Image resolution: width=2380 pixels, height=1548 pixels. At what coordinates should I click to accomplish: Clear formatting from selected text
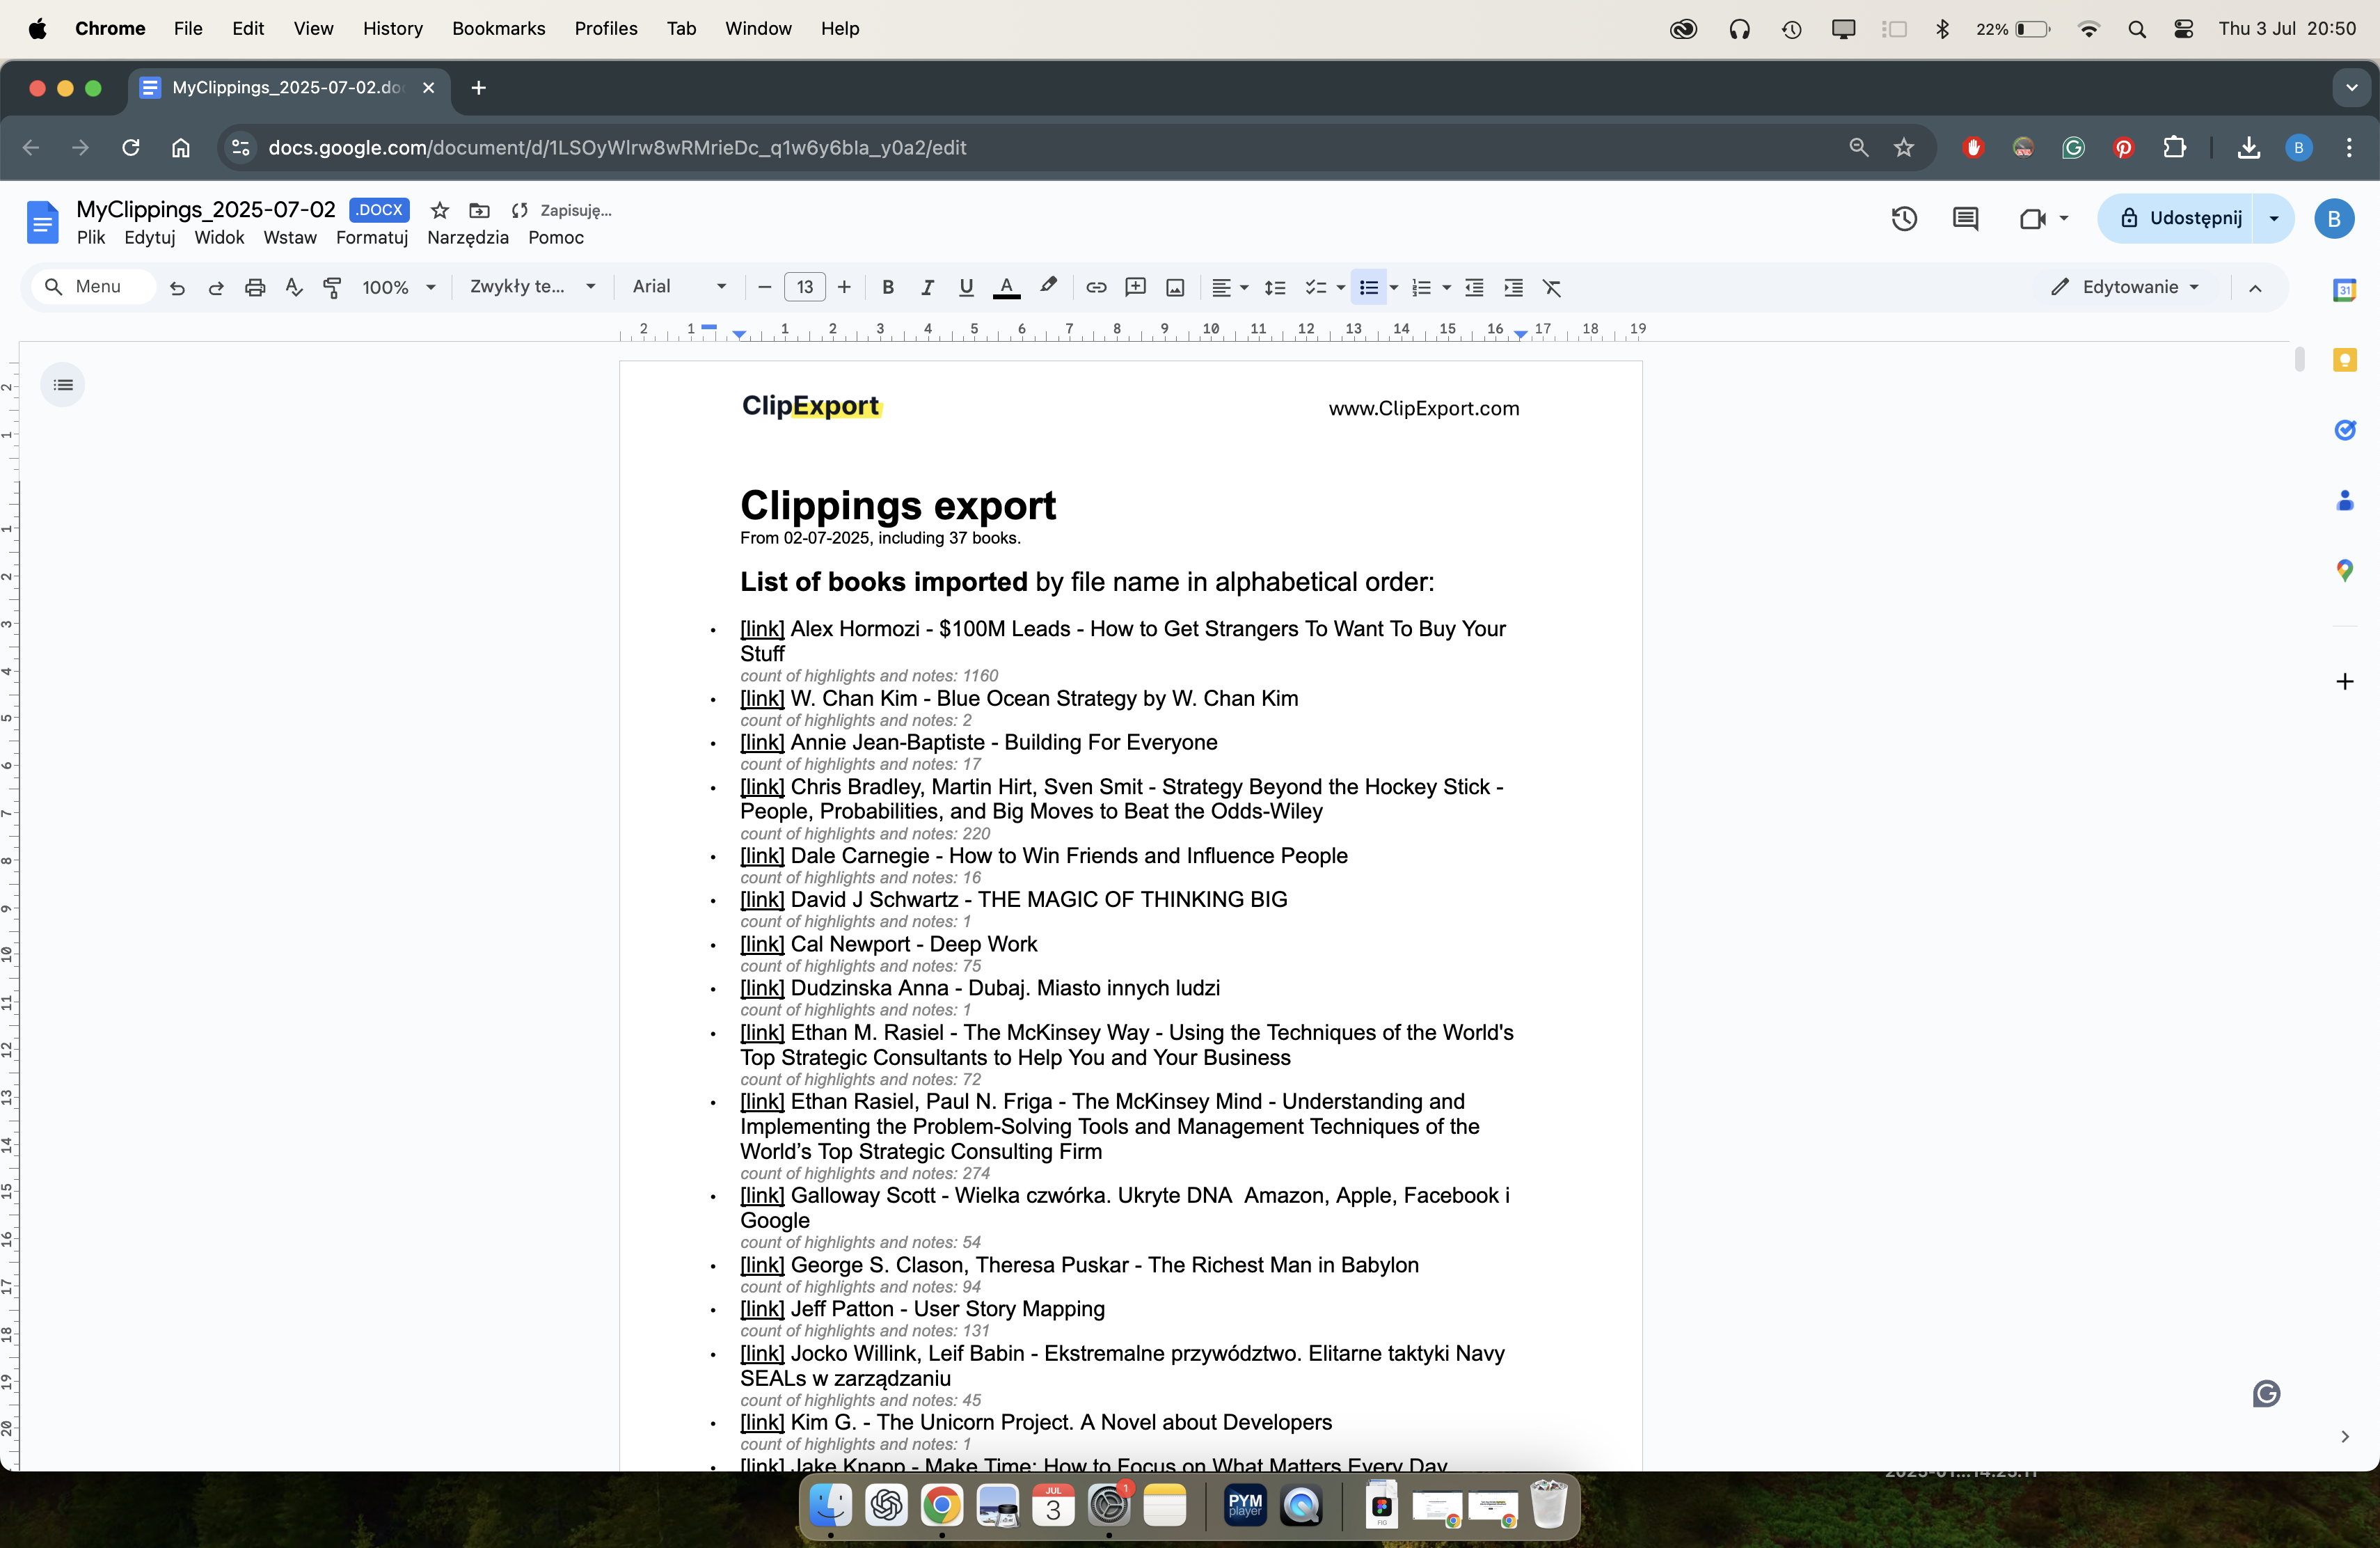[1552, 288]
